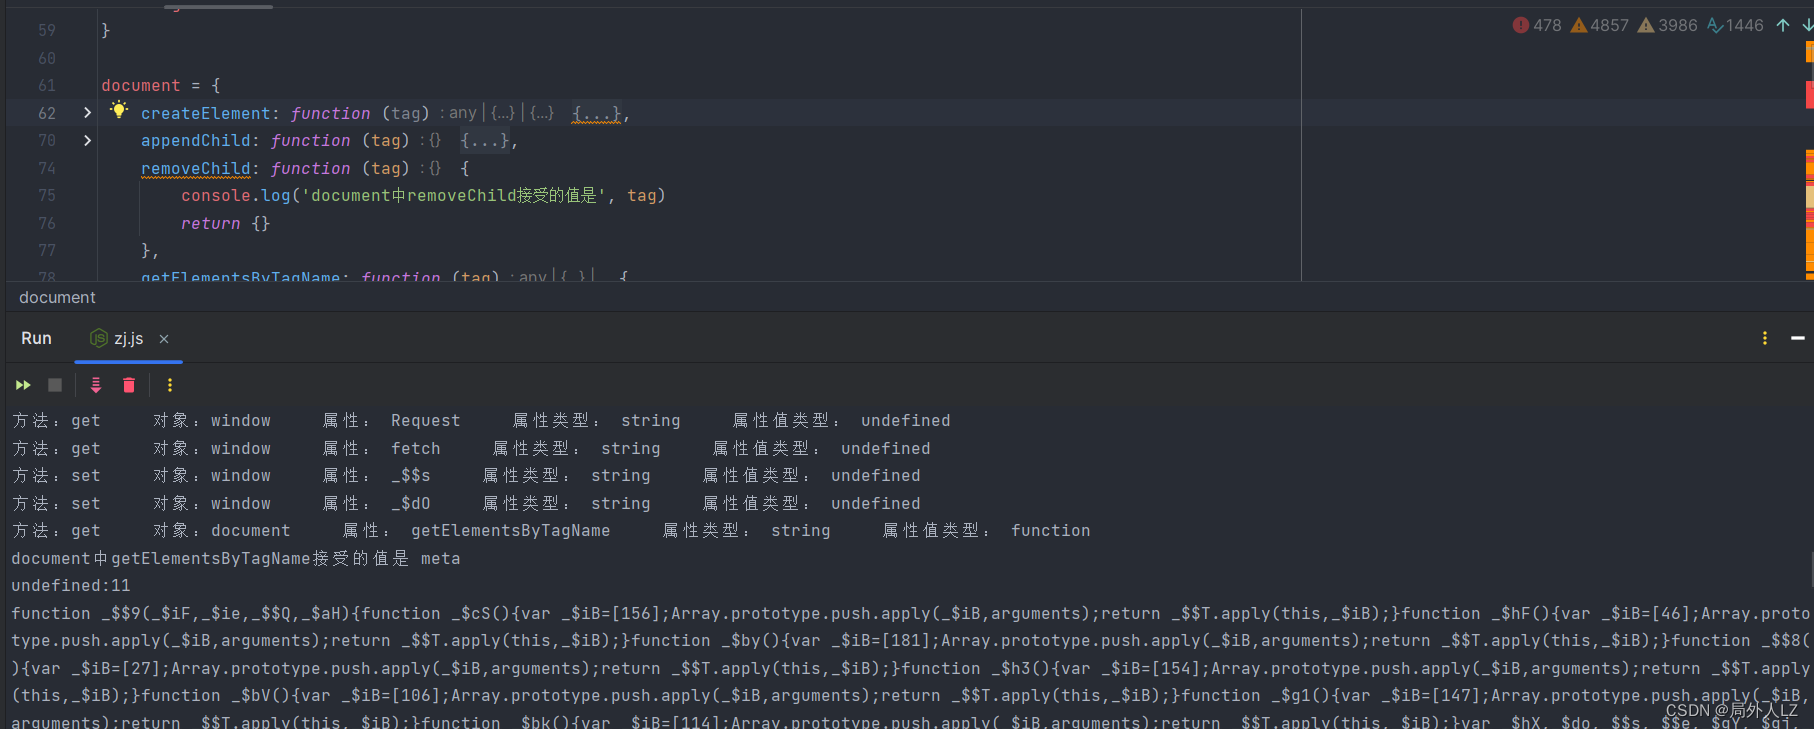The image size is (1814, 729).
Task: Expand the folded appendChild function
Action: pos(87,140)
